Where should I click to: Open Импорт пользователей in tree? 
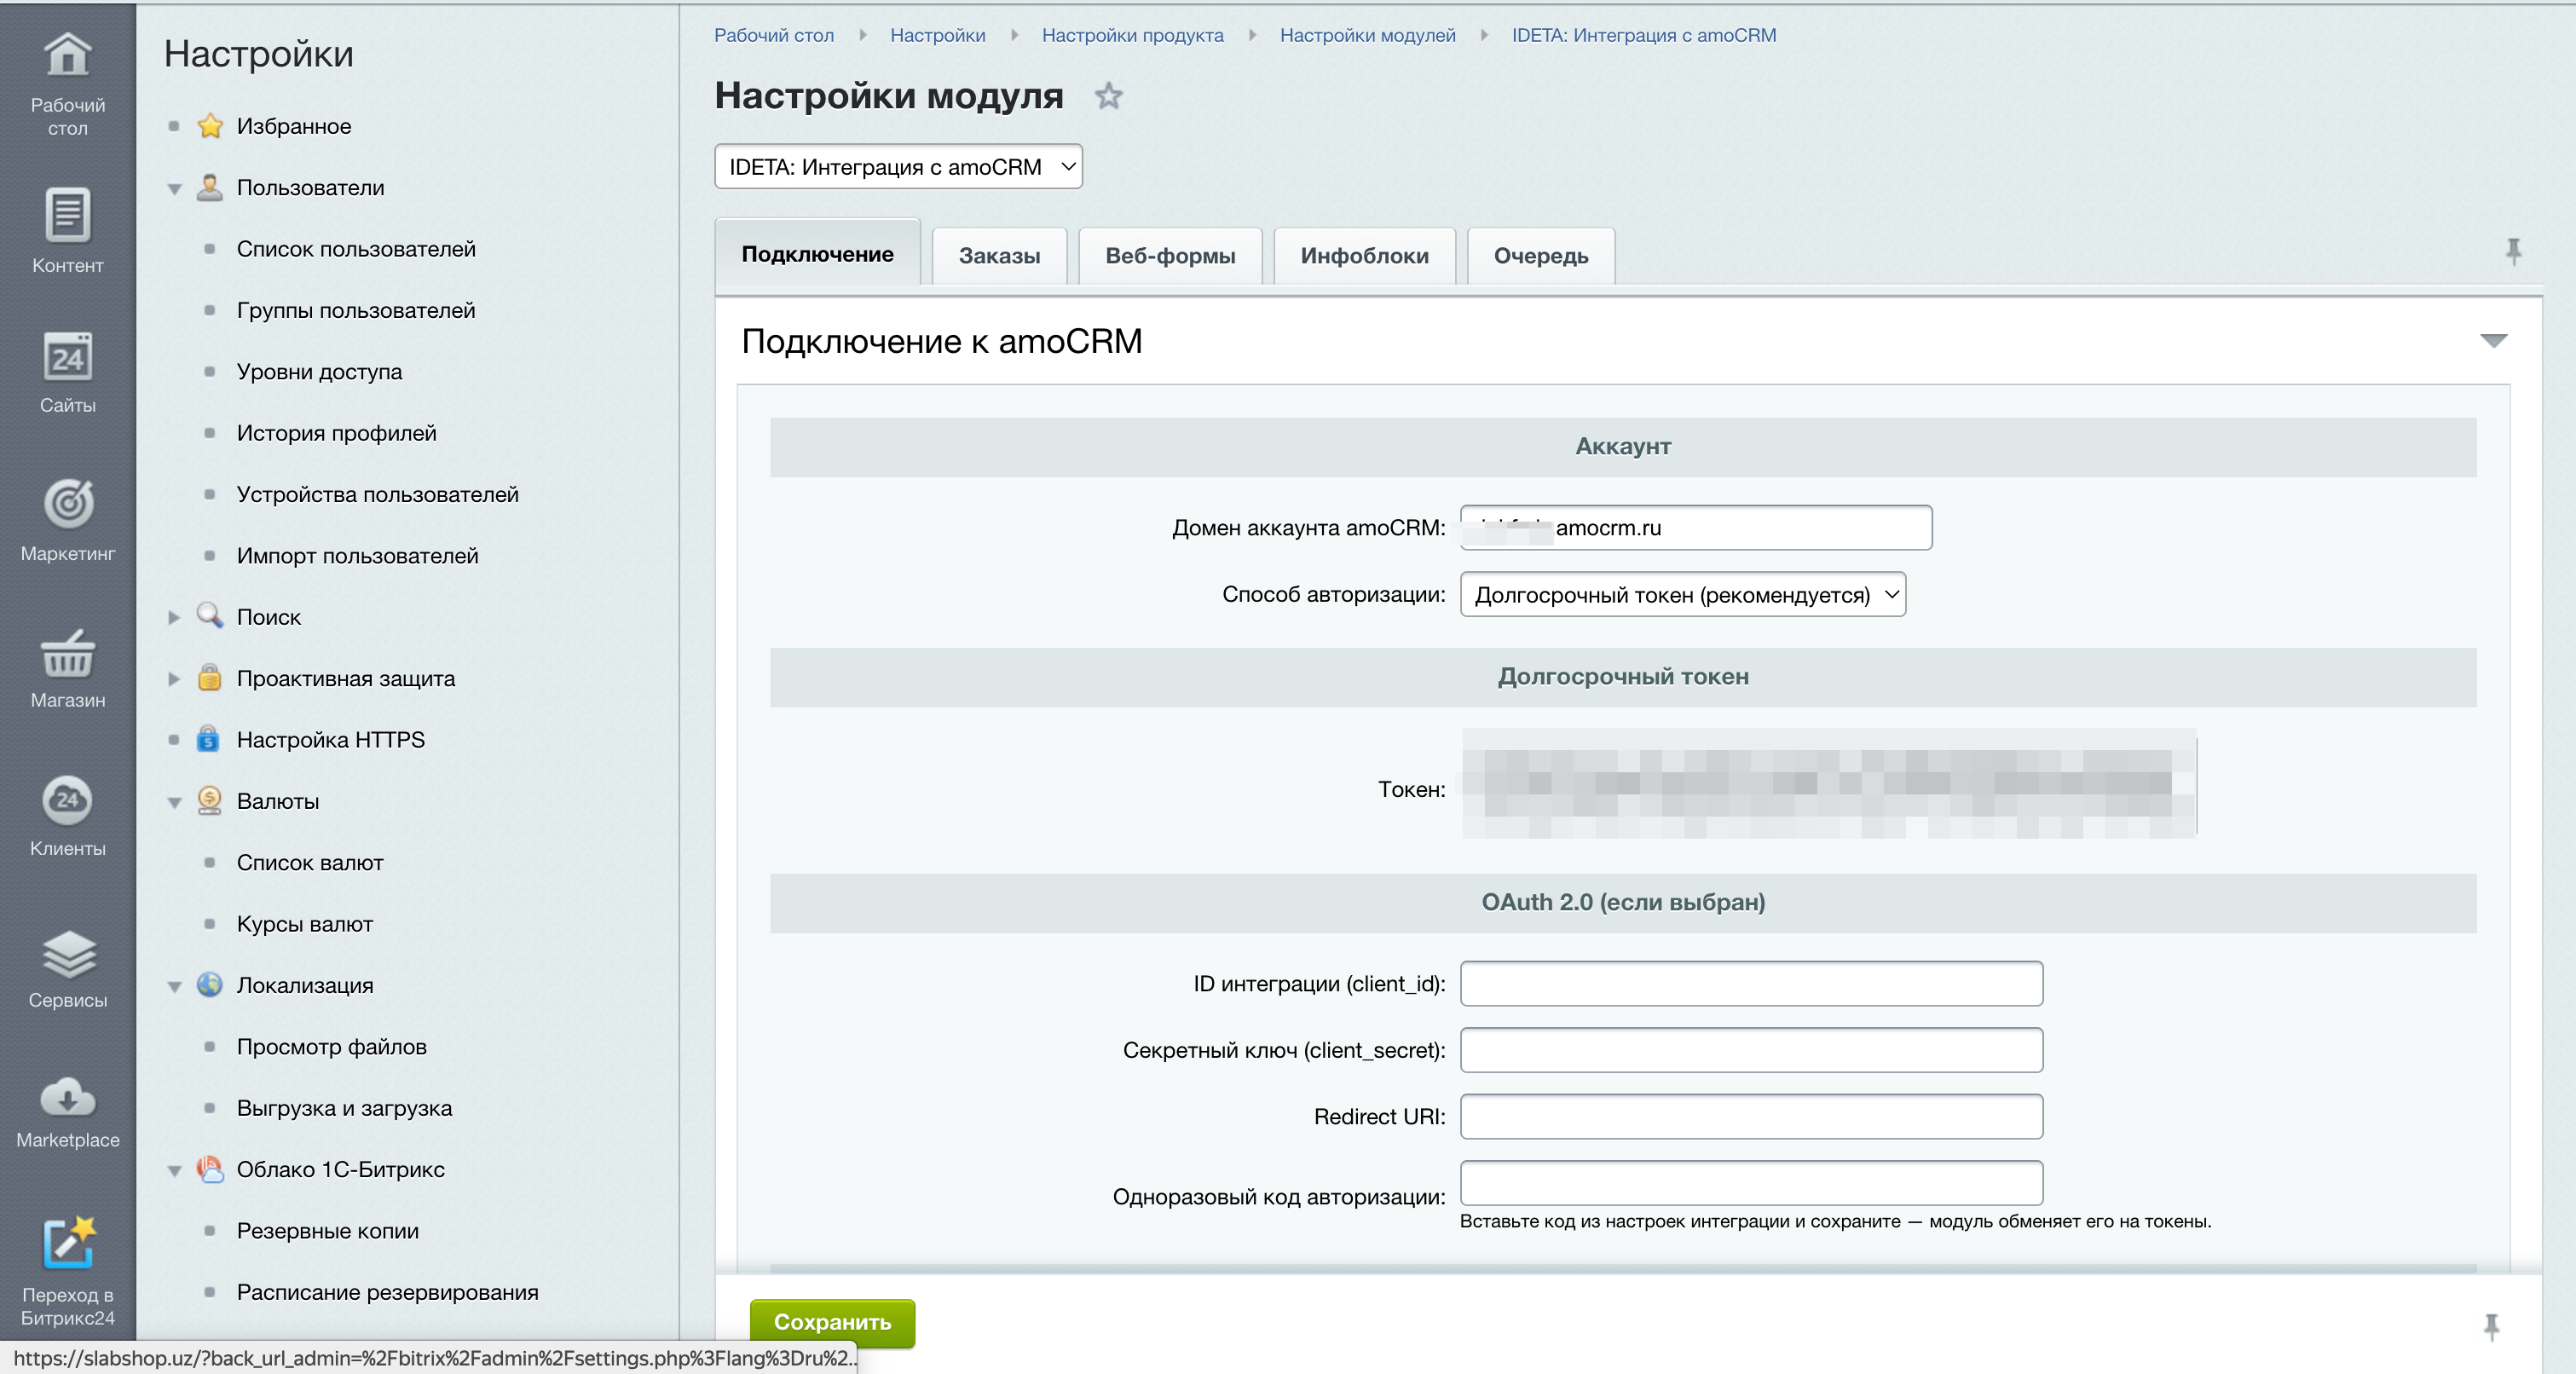click(357, 555)
